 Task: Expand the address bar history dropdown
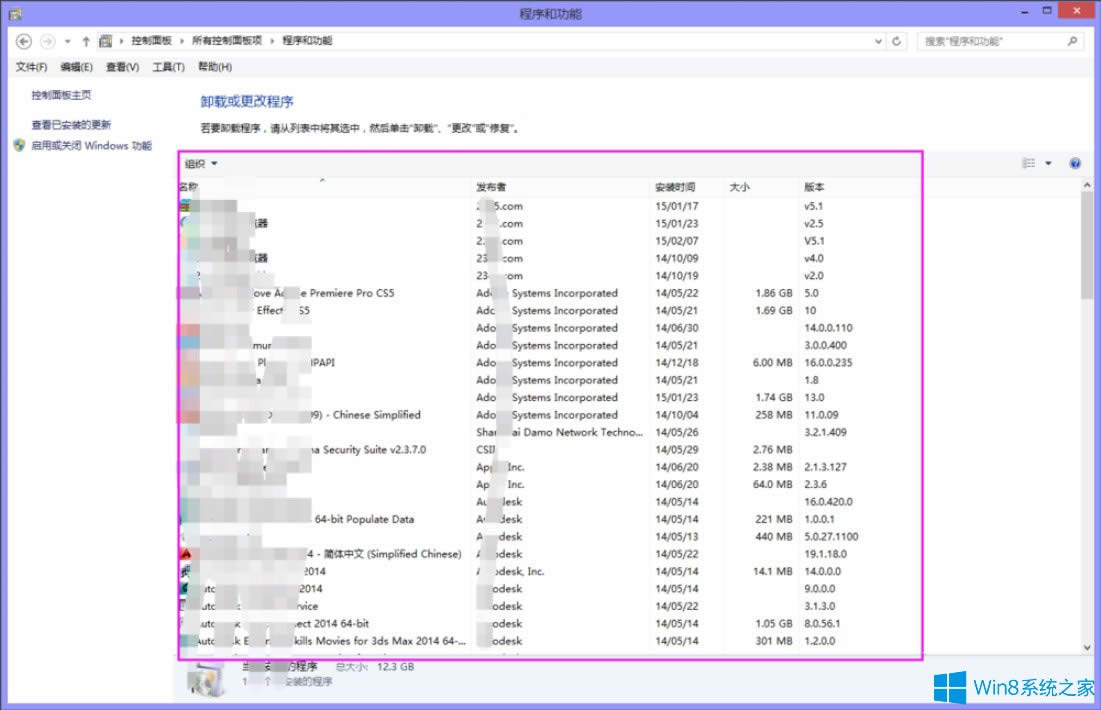click(x=879, y=41)
